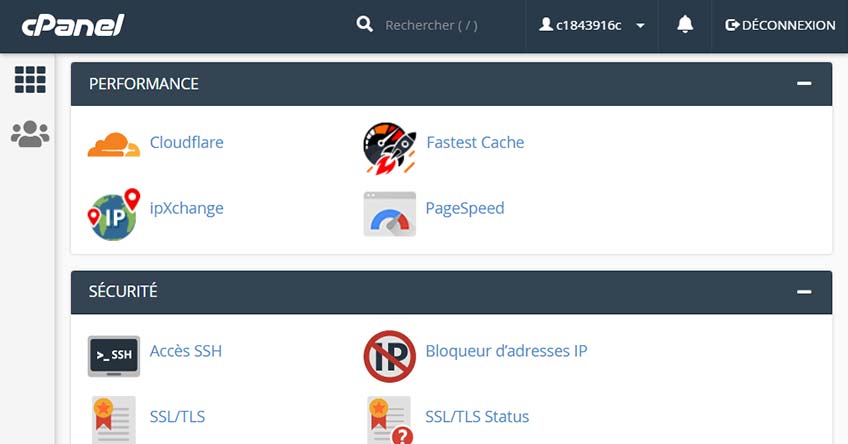Open the SSL/TLS link
Image resolution: width=848 pixels, height=444 pixels.
(177, 416)
